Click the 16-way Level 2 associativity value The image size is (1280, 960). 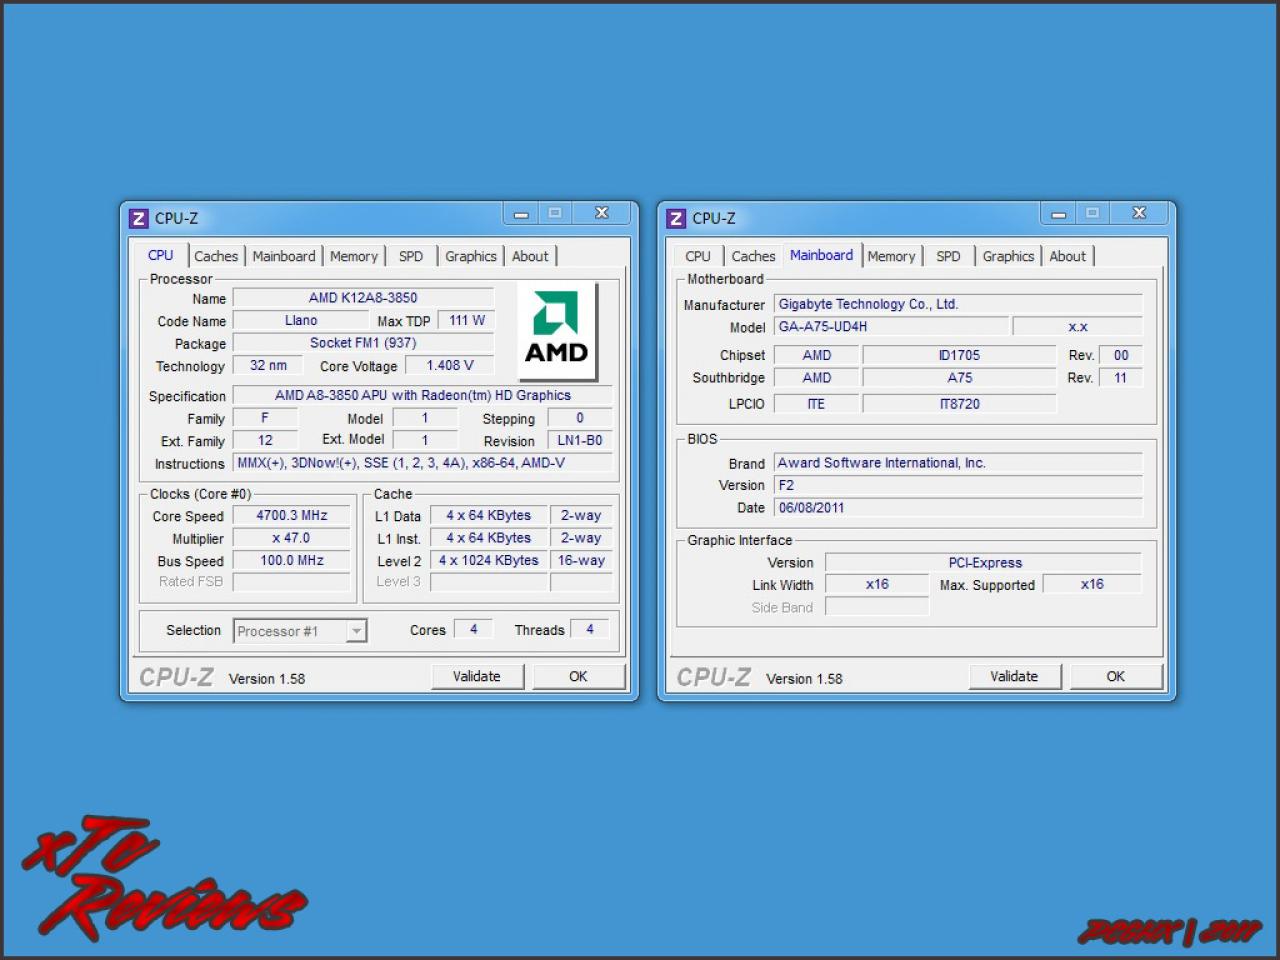click(581, 561)
